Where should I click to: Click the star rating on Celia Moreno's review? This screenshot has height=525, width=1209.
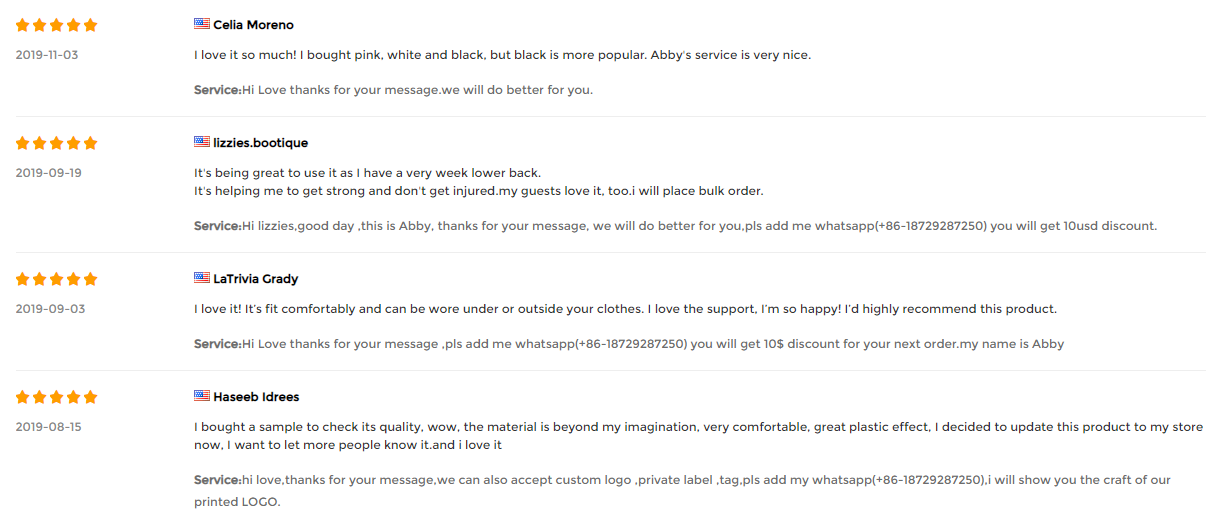pos(56,25)
